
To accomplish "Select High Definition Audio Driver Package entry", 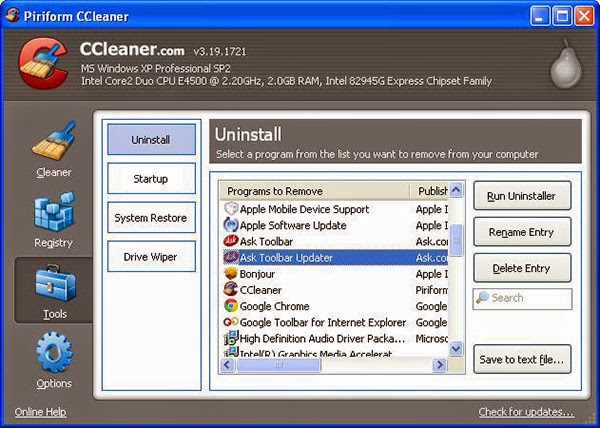I will point(335,338).
